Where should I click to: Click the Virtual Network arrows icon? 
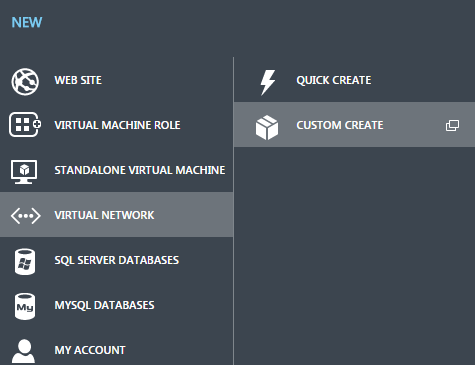25,215
